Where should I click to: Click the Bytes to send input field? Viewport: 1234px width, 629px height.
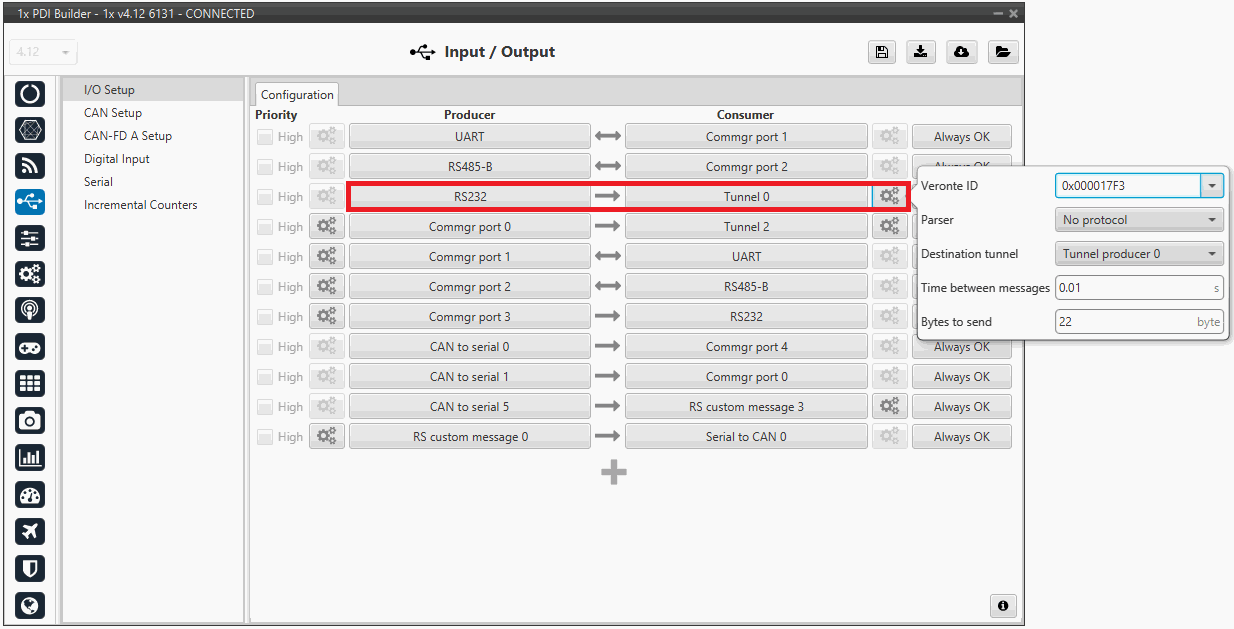click(x=1125, y=322)
